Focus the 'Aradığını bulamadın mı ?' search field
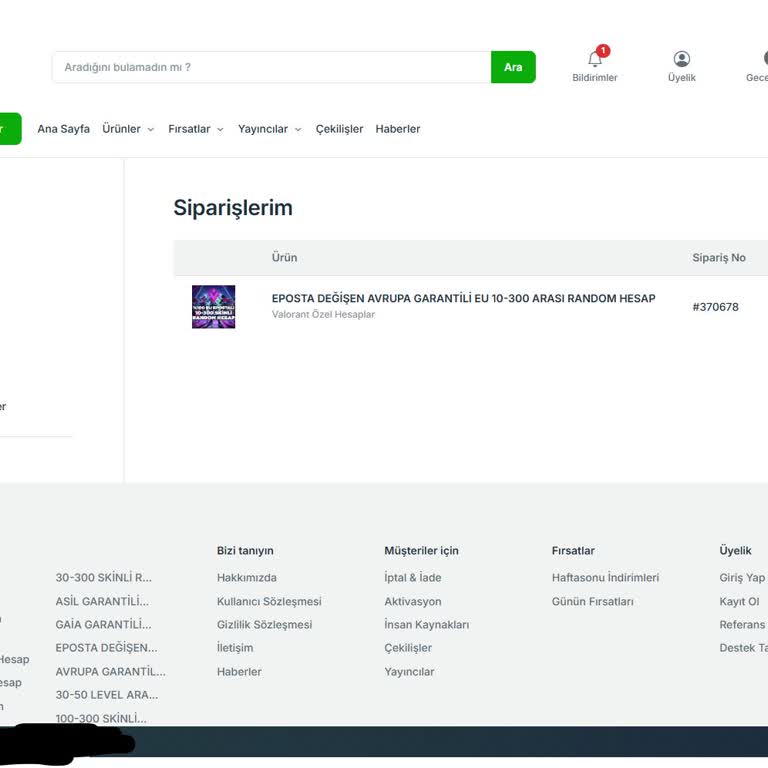 270,67
